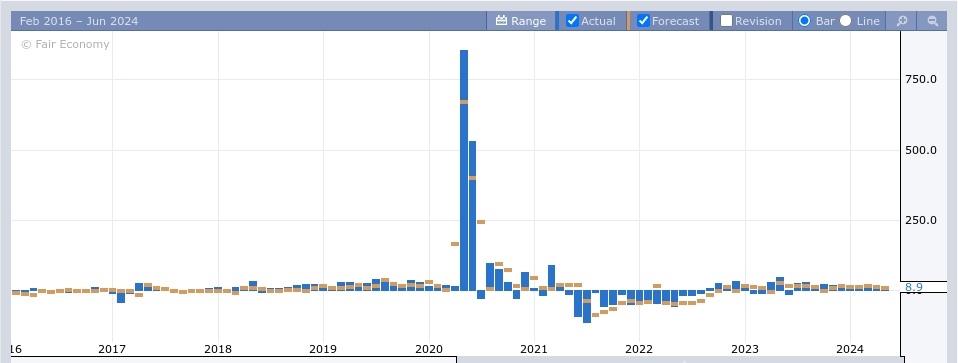
Task: Click the Feb 2016 – Jun 2024 date label
Action: [x=79, y=21]
